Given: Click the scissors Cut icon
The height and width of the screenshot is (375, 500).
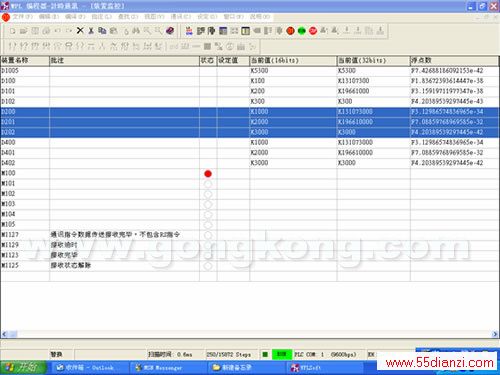Looking at the screenshot, I should pyautogui.click(x=91, y=31).
